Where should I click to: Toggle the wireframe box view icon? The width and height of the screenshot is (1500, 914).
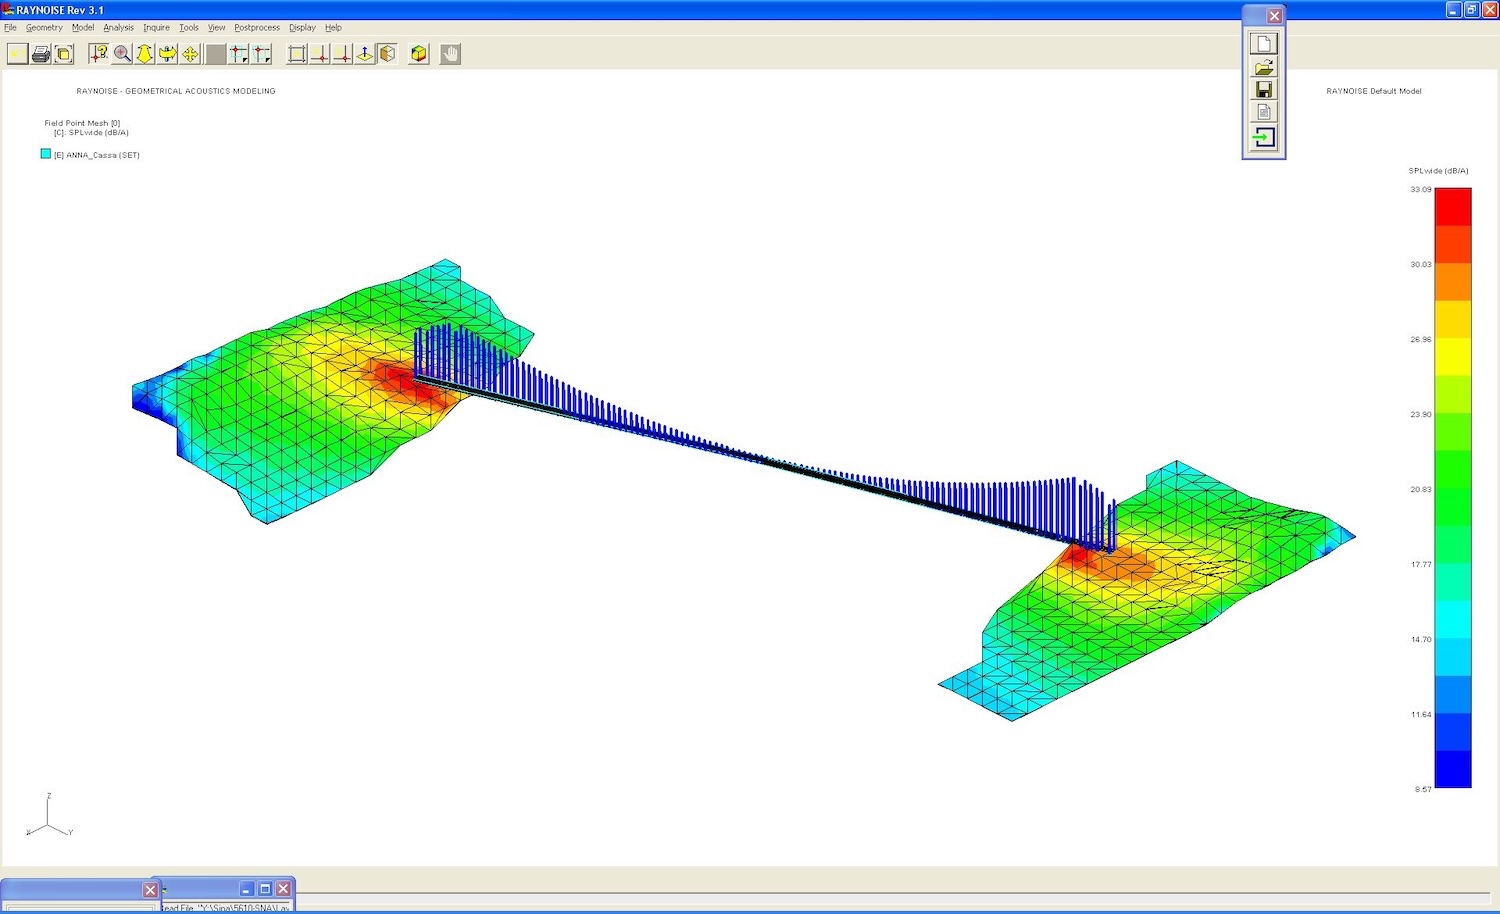point(297,54)
